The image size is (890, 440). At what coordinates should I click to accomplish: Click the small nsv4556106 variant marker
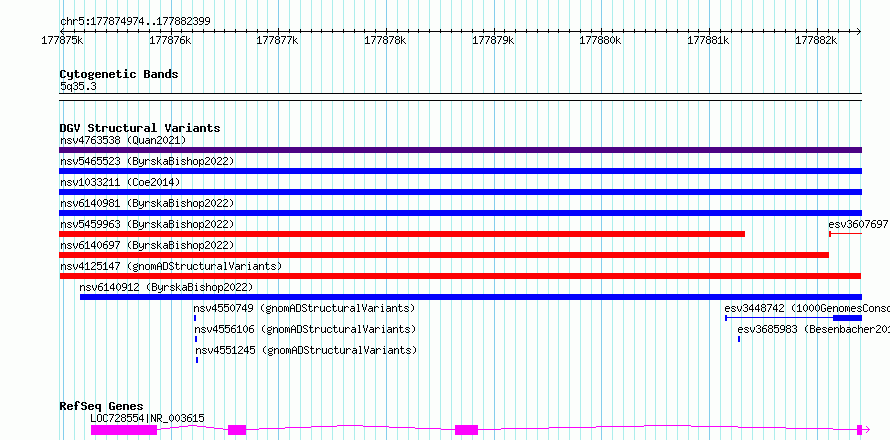coord(196,339)
